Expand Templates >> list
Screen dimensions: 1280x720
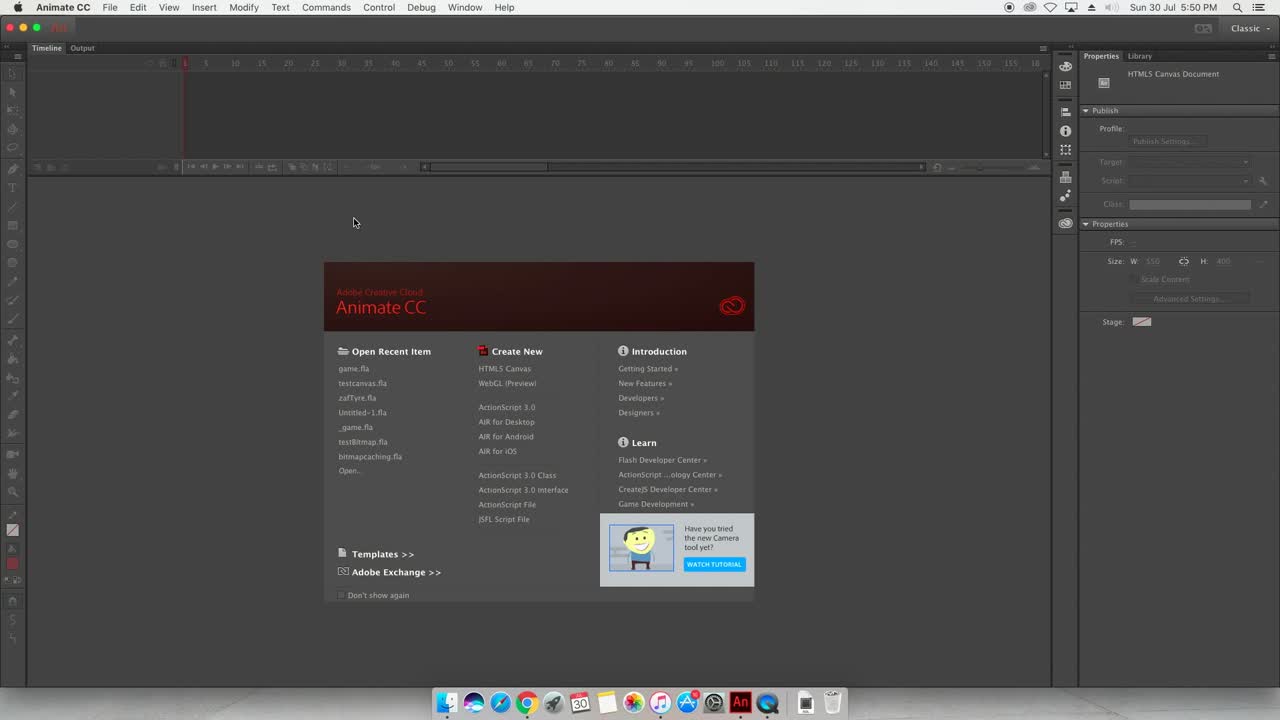[383, 554]
